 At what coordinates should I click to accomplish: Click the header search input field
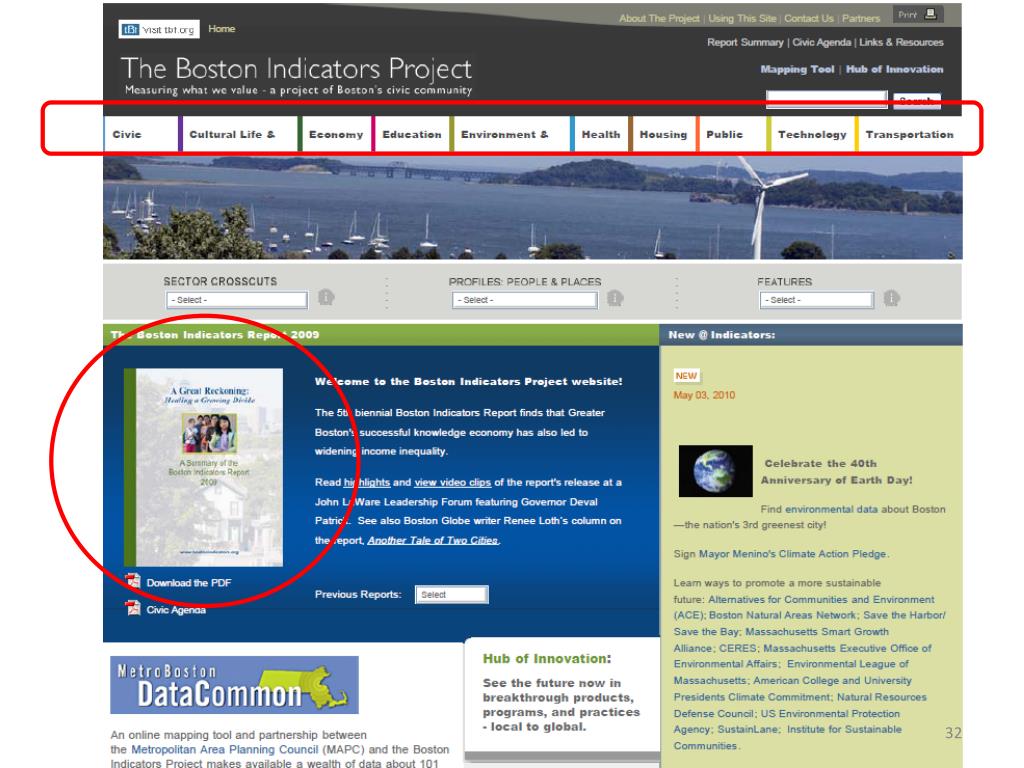[x=826, y=99]
